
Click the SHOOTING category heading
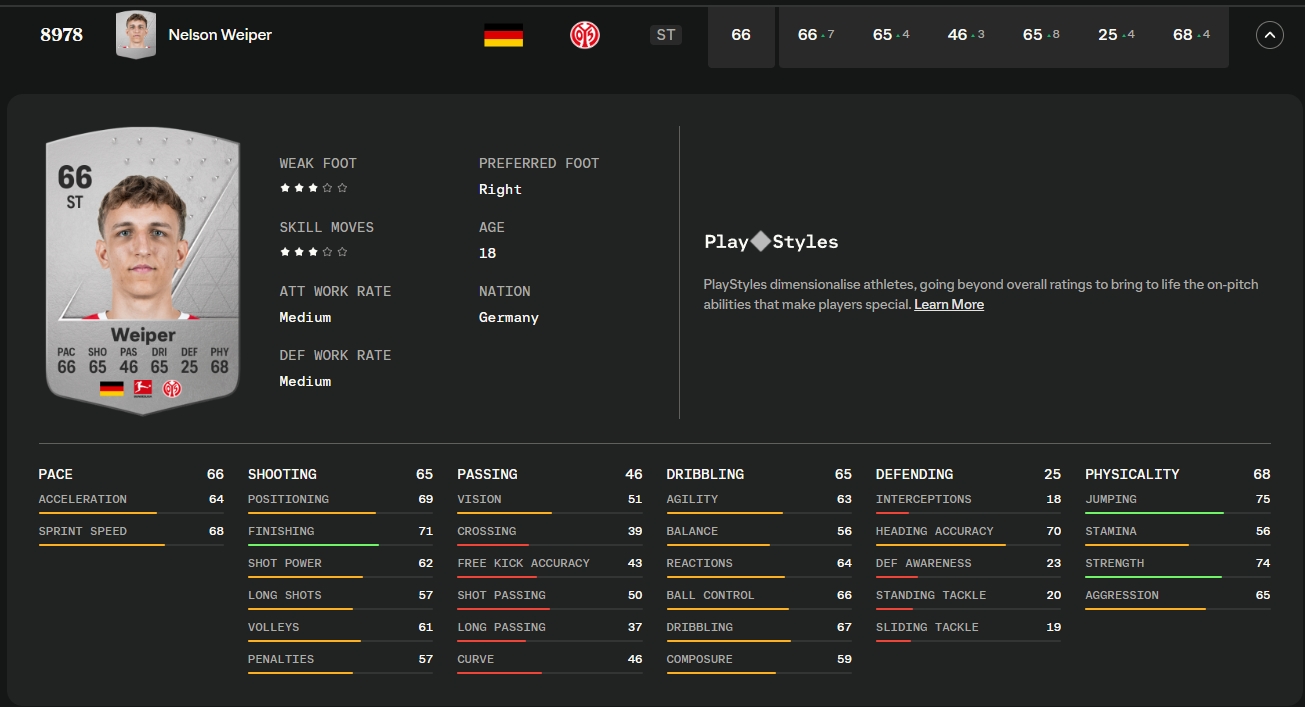(282, 474)
